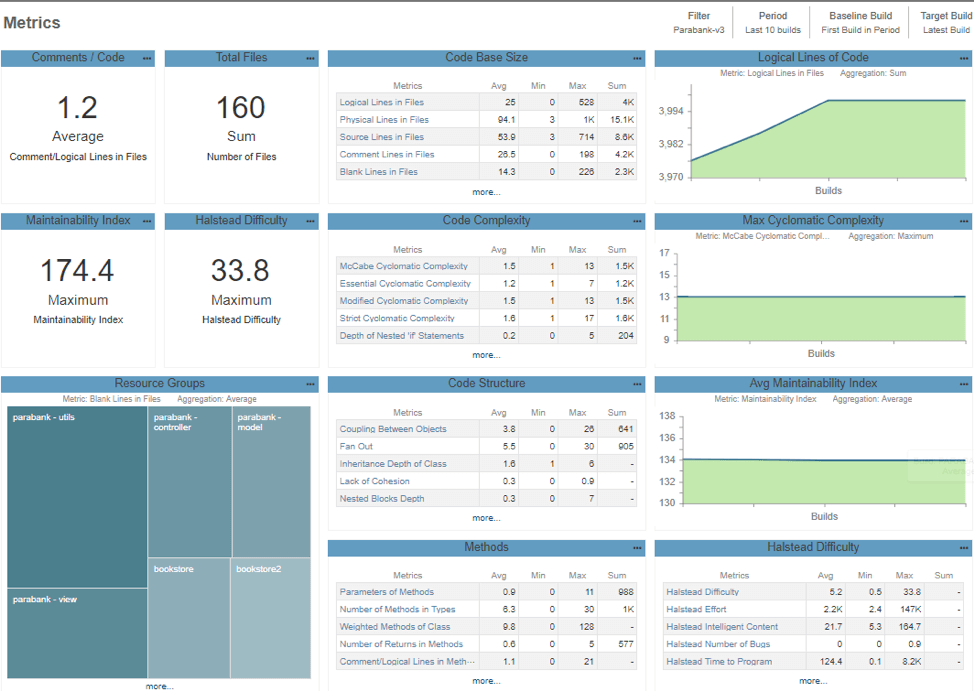Click the more link under Halstead Difficulty table

click(x=813, y=681)
